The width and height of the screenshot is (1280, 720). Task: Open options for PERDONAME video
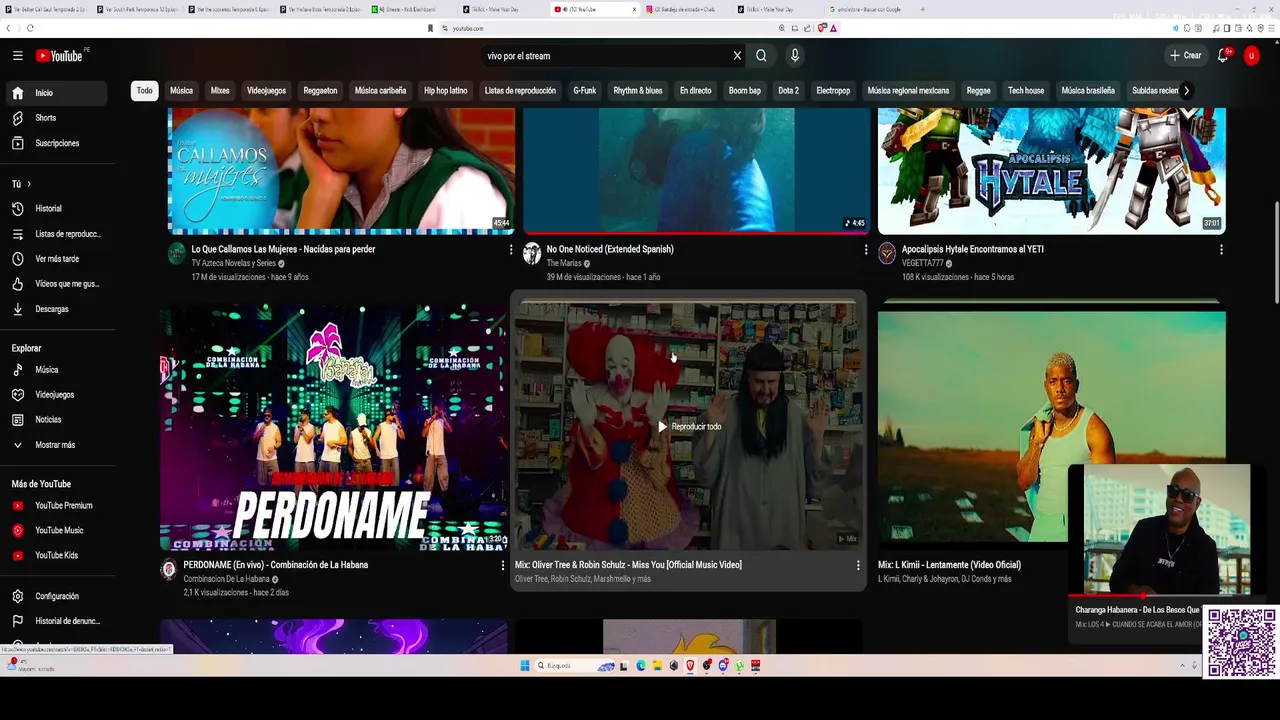coord(503,566)
